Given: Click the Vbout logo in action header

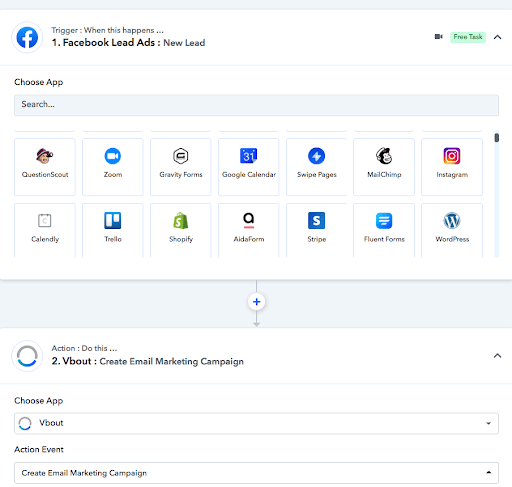Looking at the screenshot, I should tap(27, 356).
